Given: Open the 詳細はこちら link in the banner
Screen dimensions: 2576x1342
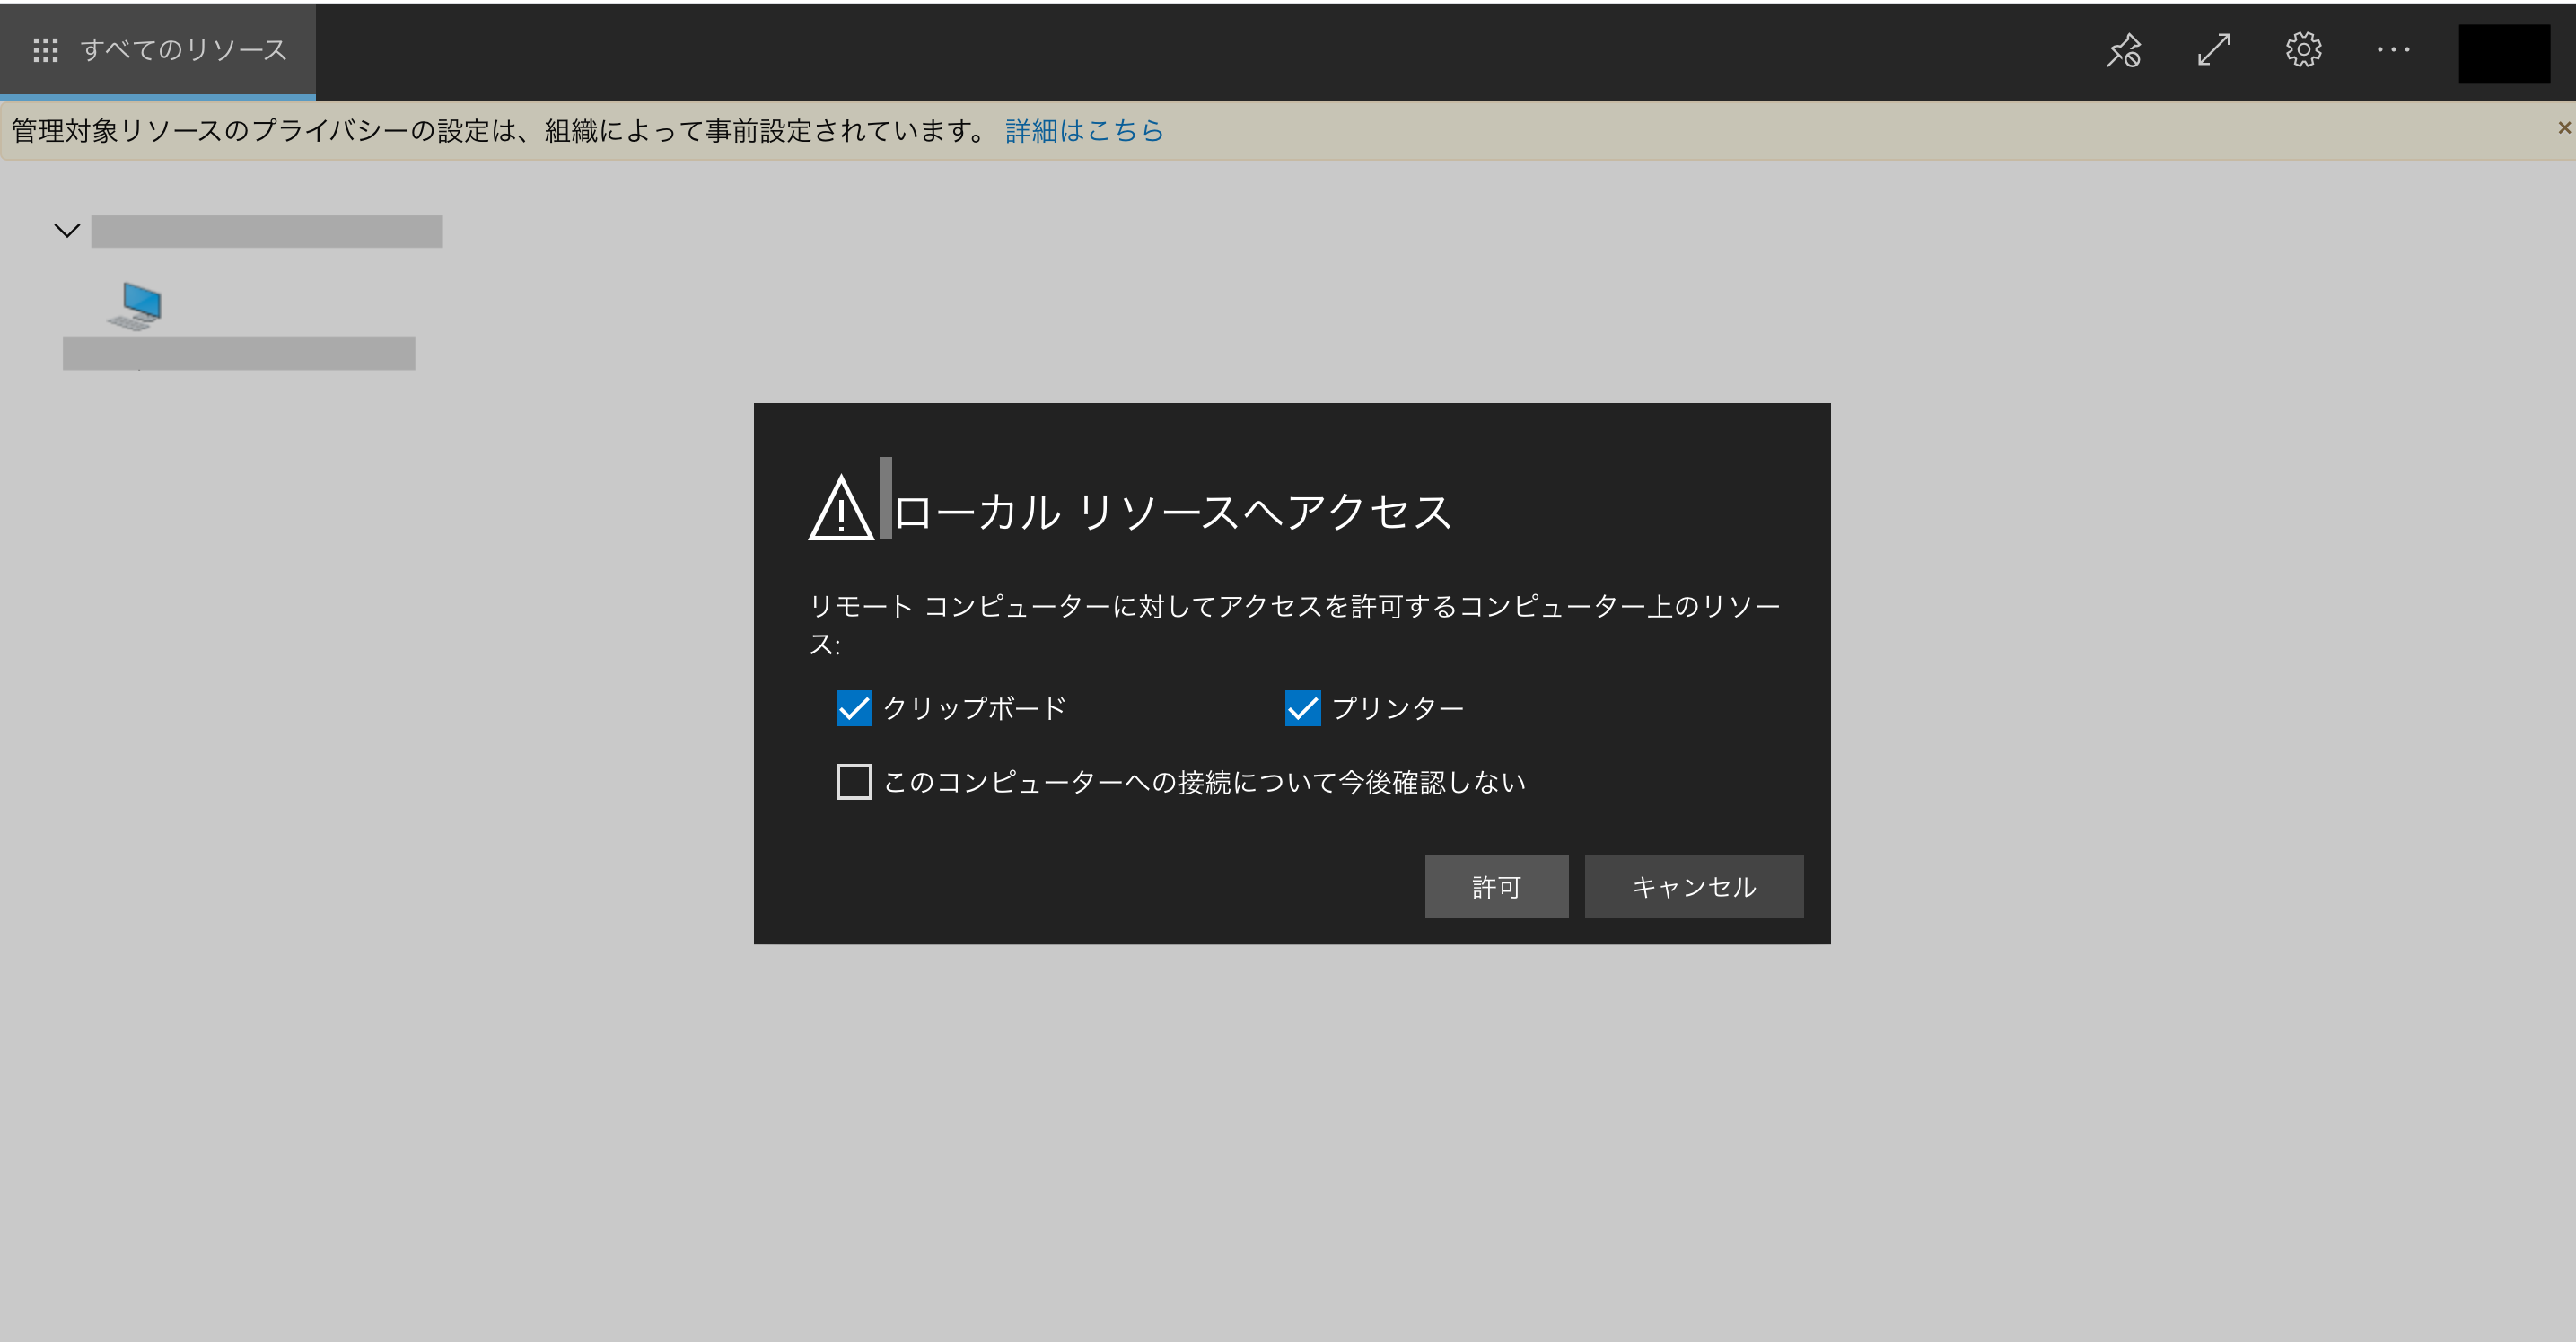Looking at the screenshot, I should 1083,131.
